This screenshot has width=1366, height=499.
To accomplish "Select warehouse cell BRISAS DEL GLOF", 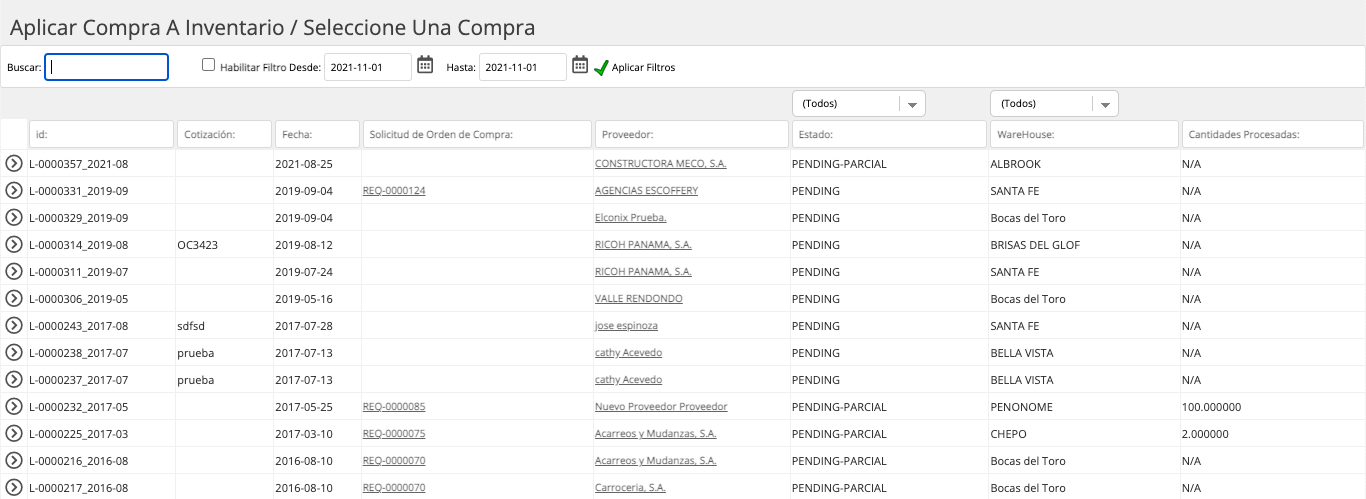I will pos(1035,244).
